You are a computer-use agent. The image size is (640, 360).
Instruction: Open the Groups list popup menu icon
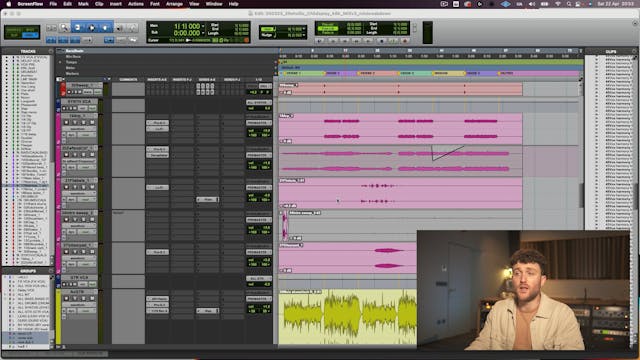point(51,271)
